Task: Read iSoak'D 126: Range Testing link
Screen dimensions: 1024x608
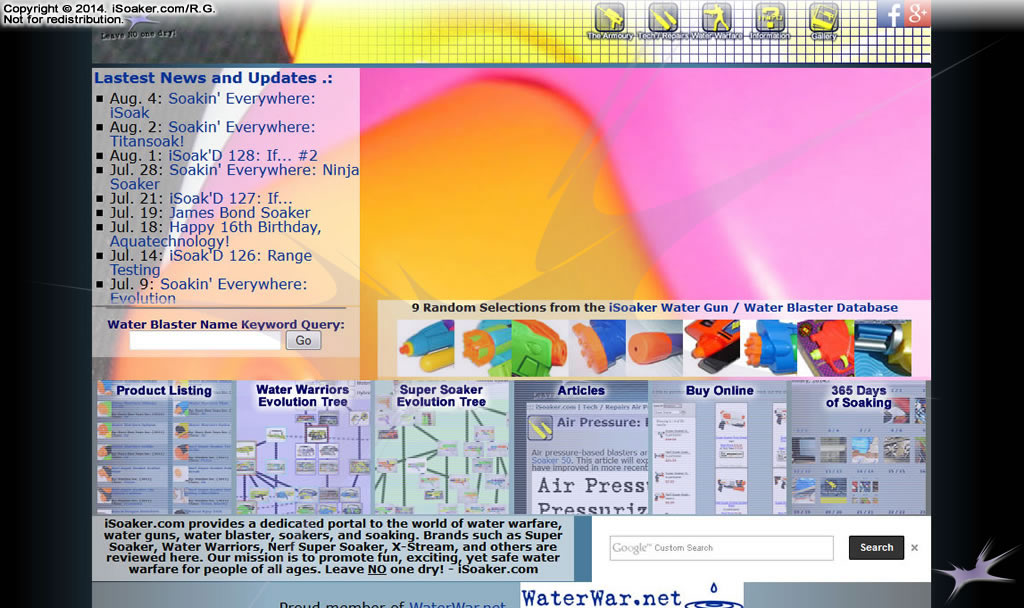Action: [x=211, y=263]
